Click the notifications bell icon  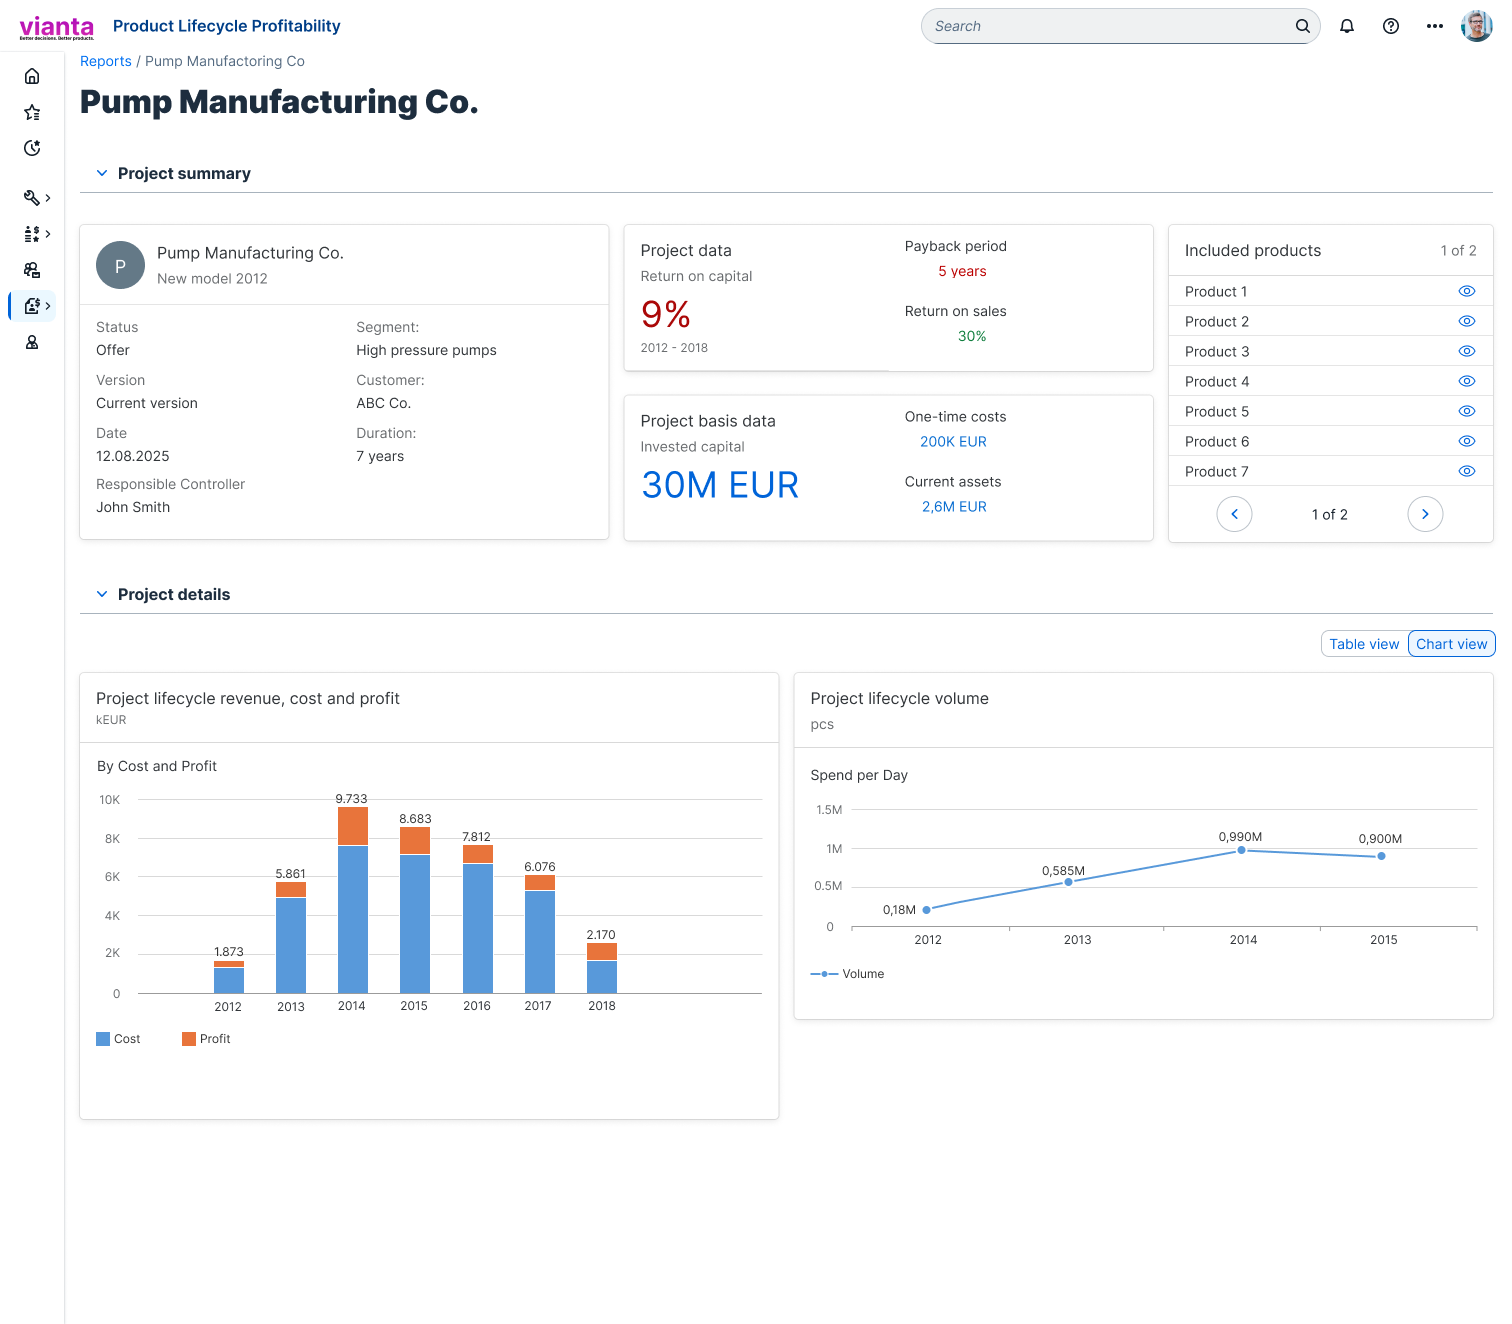[x=1347, y=26]
